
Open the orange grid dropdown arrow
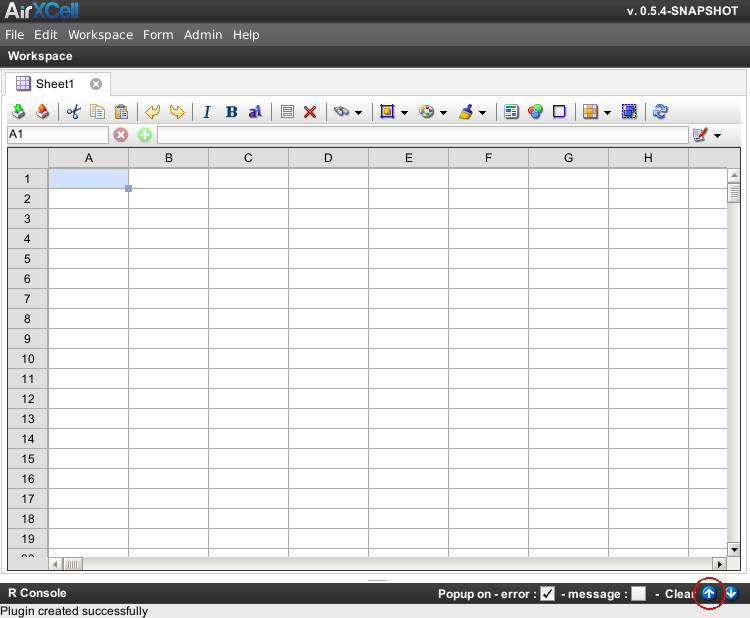click(x=607, y=113)
